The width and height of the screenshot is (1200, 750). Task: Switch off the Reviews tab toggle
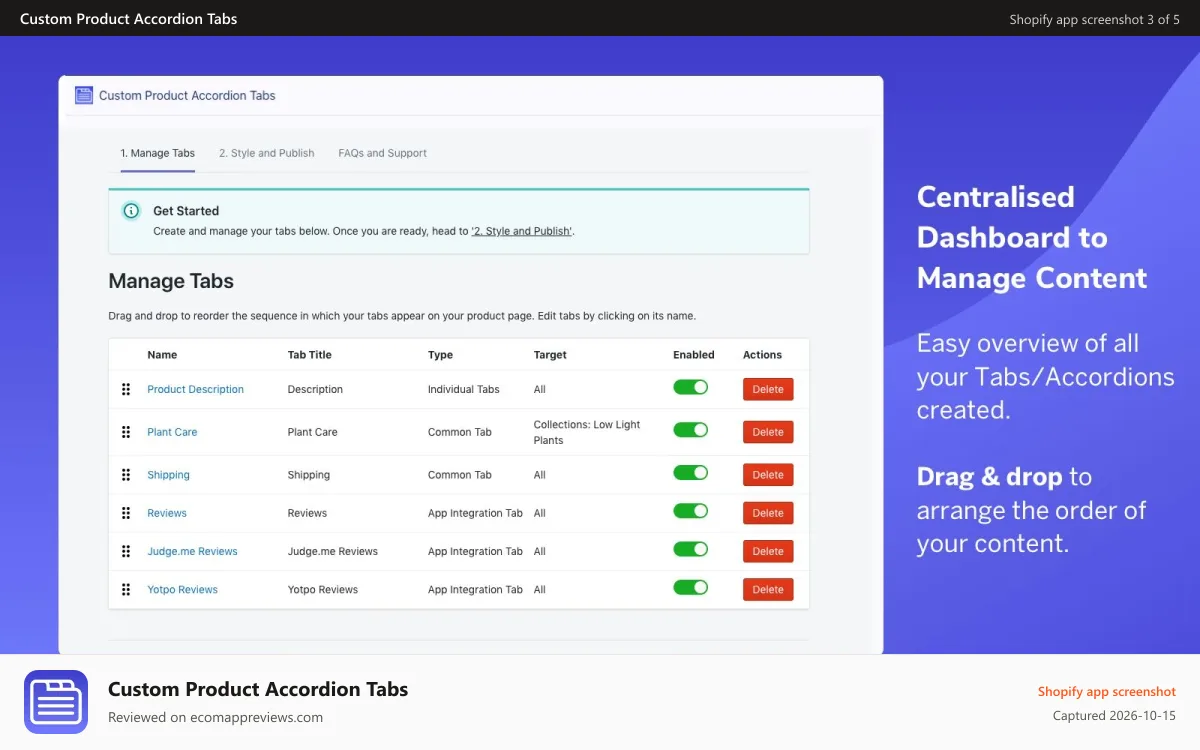tap(690, 511)
